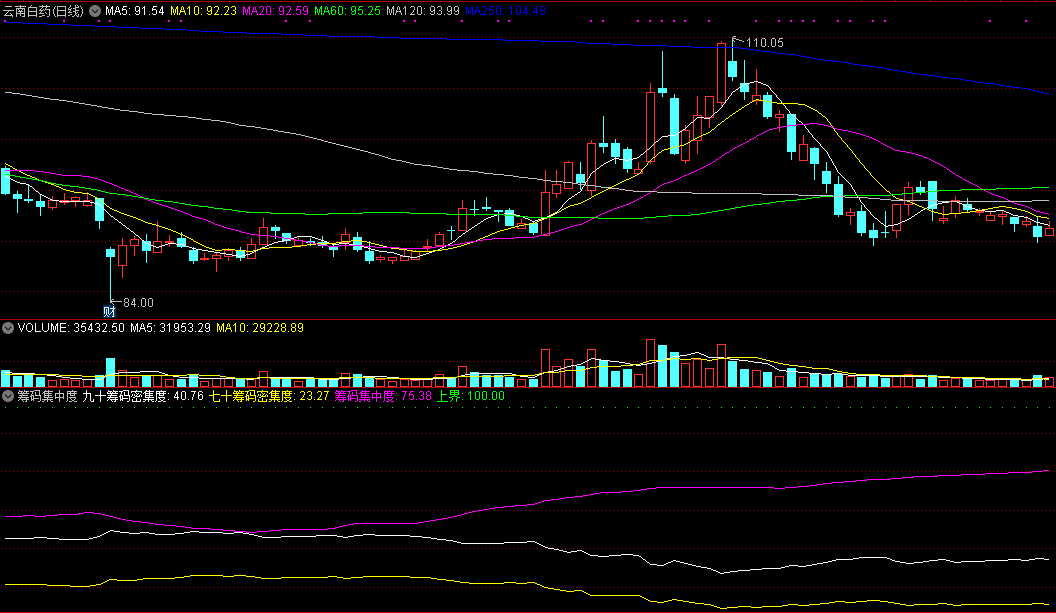Click the volume MA10: 29228.89 label
The image size is (1056, 613).
tap(260, 328)
